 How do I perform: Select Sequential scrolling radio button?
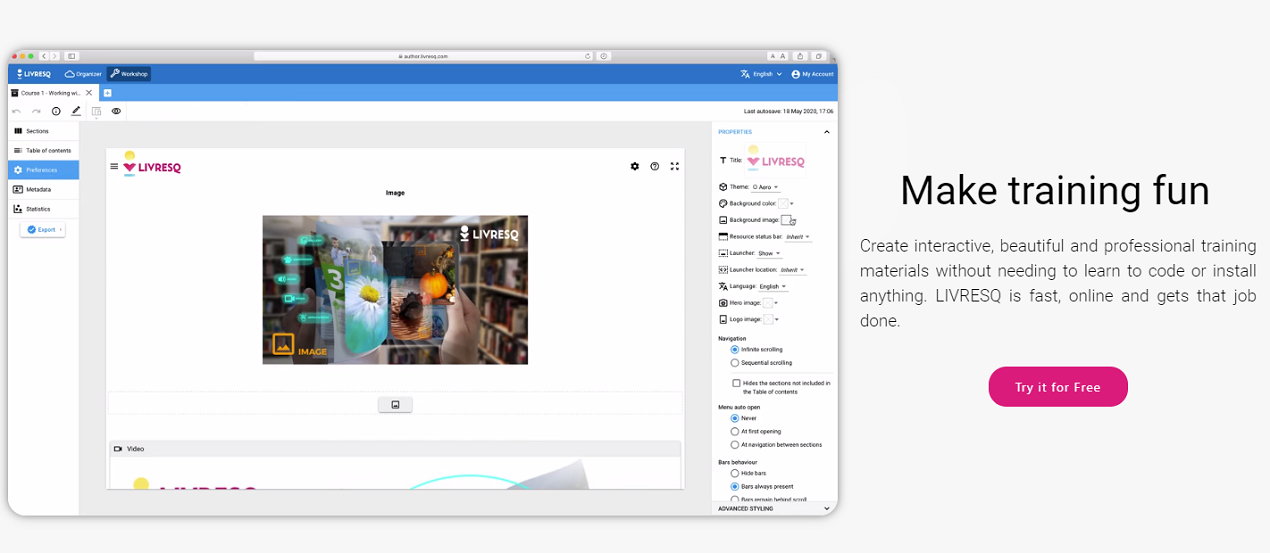[735, 363]
